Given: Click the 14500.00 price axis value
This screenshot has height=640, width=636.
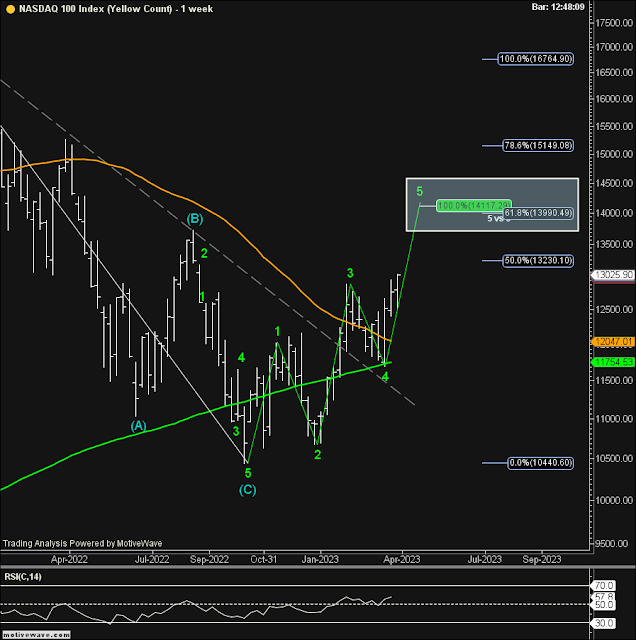Looking at the screenshot, I should pyautogui.click(x=614, y=183).
